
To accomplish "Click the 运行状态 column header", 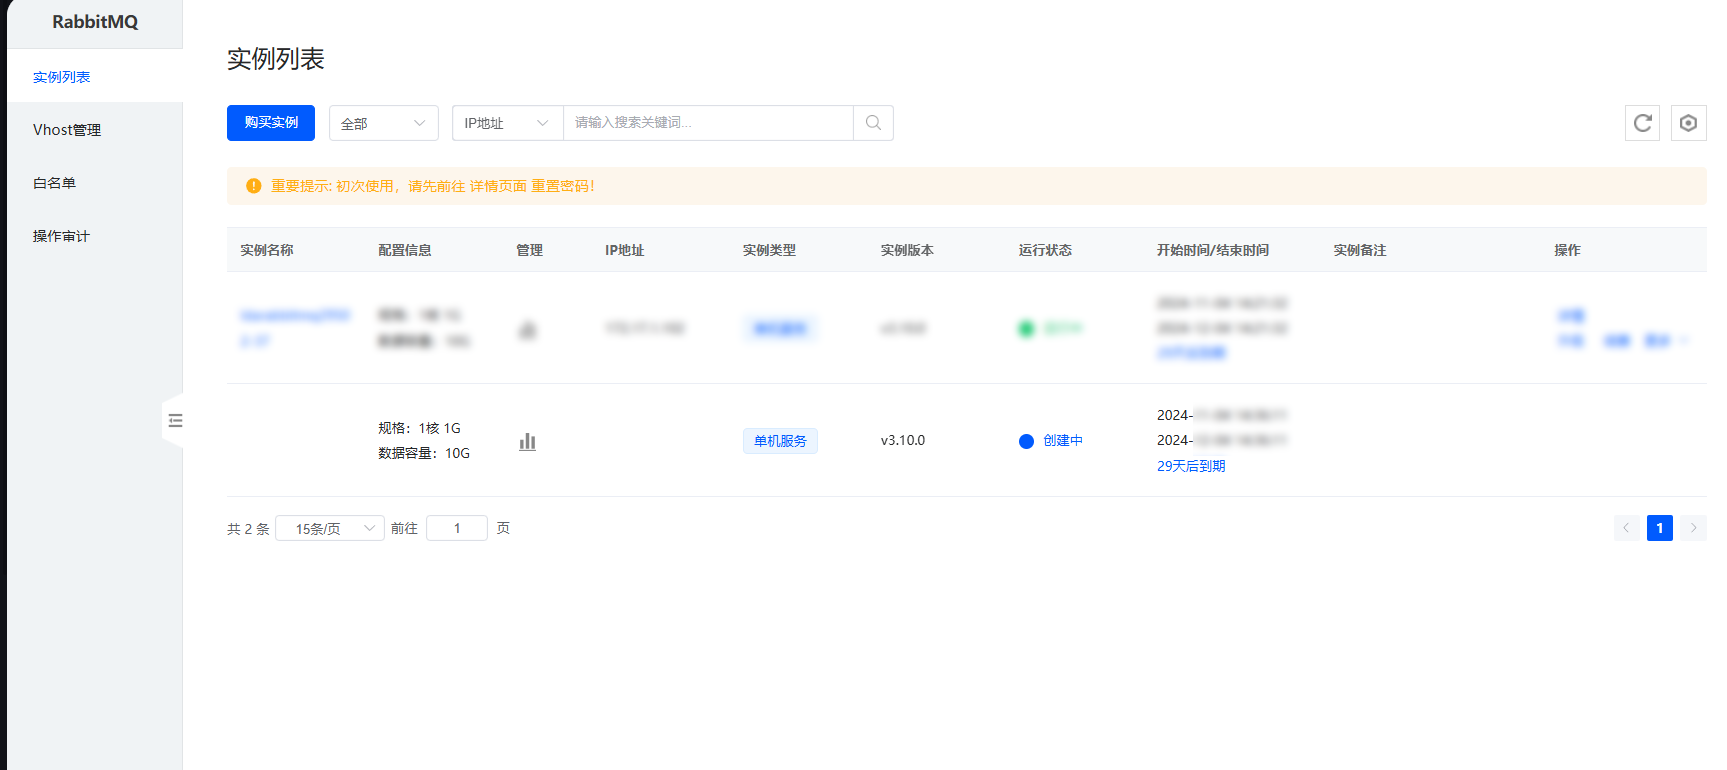I will point(1046,250).
